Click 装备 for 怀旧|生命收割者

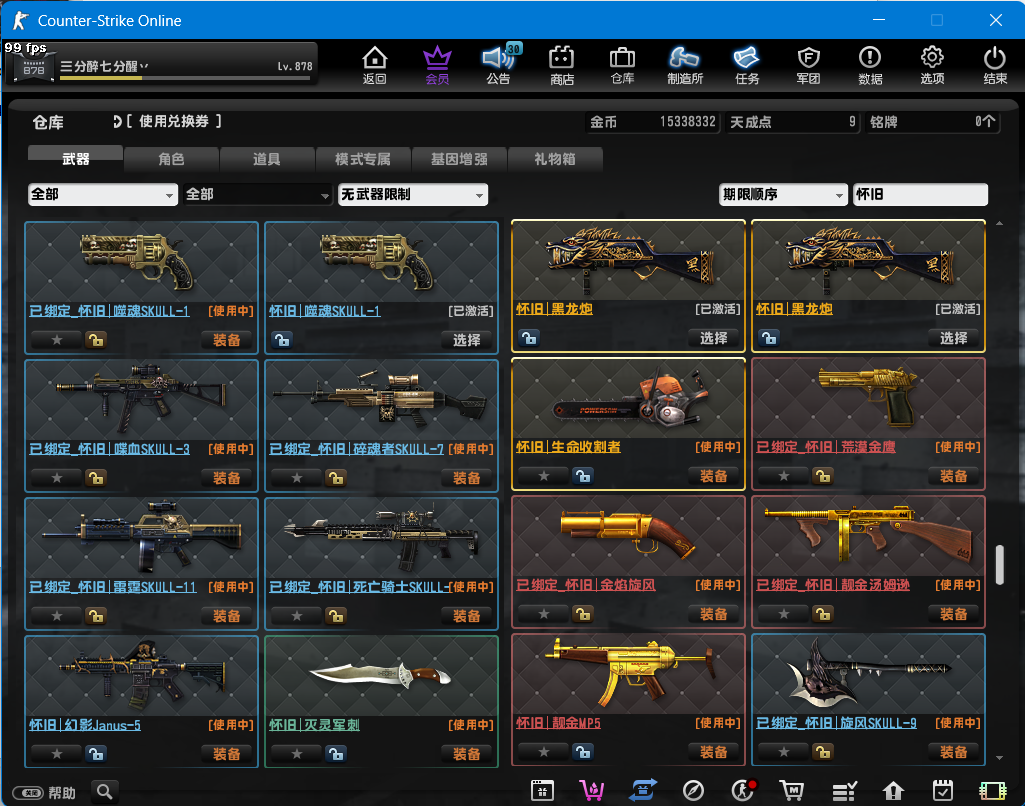713,476
